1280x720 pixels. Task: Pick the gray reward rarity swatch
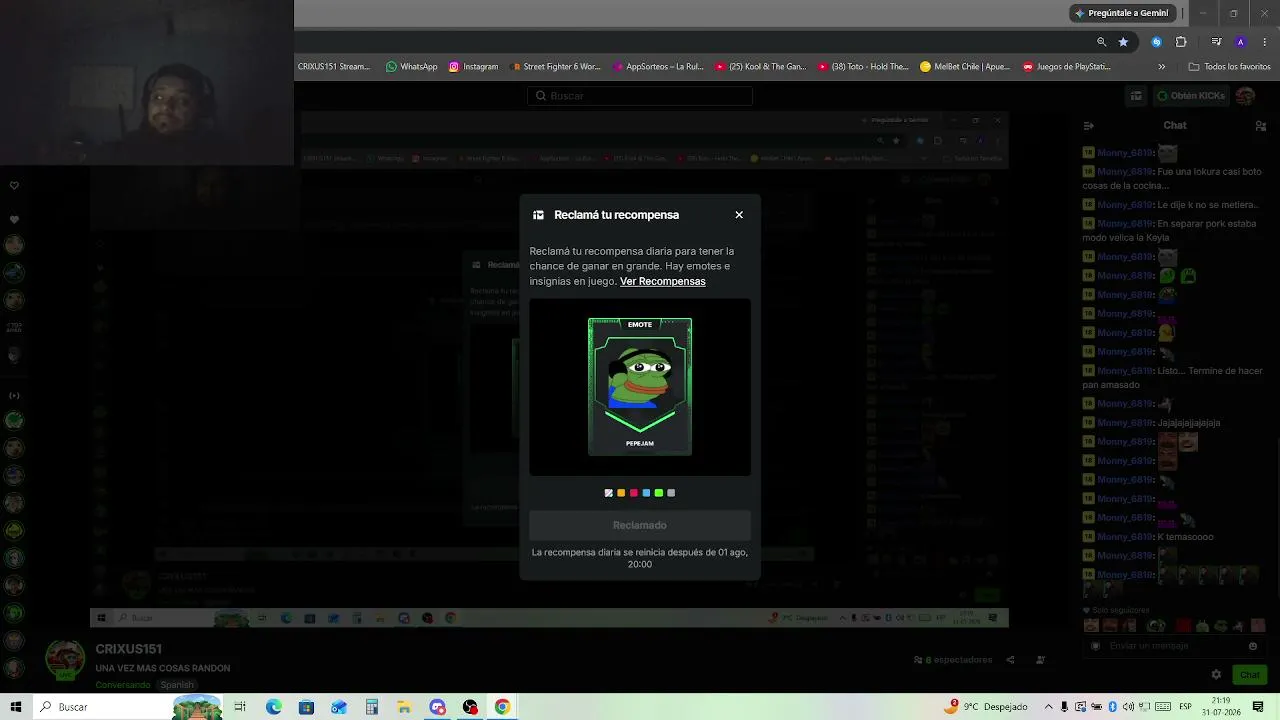click(x=671, y=493)
